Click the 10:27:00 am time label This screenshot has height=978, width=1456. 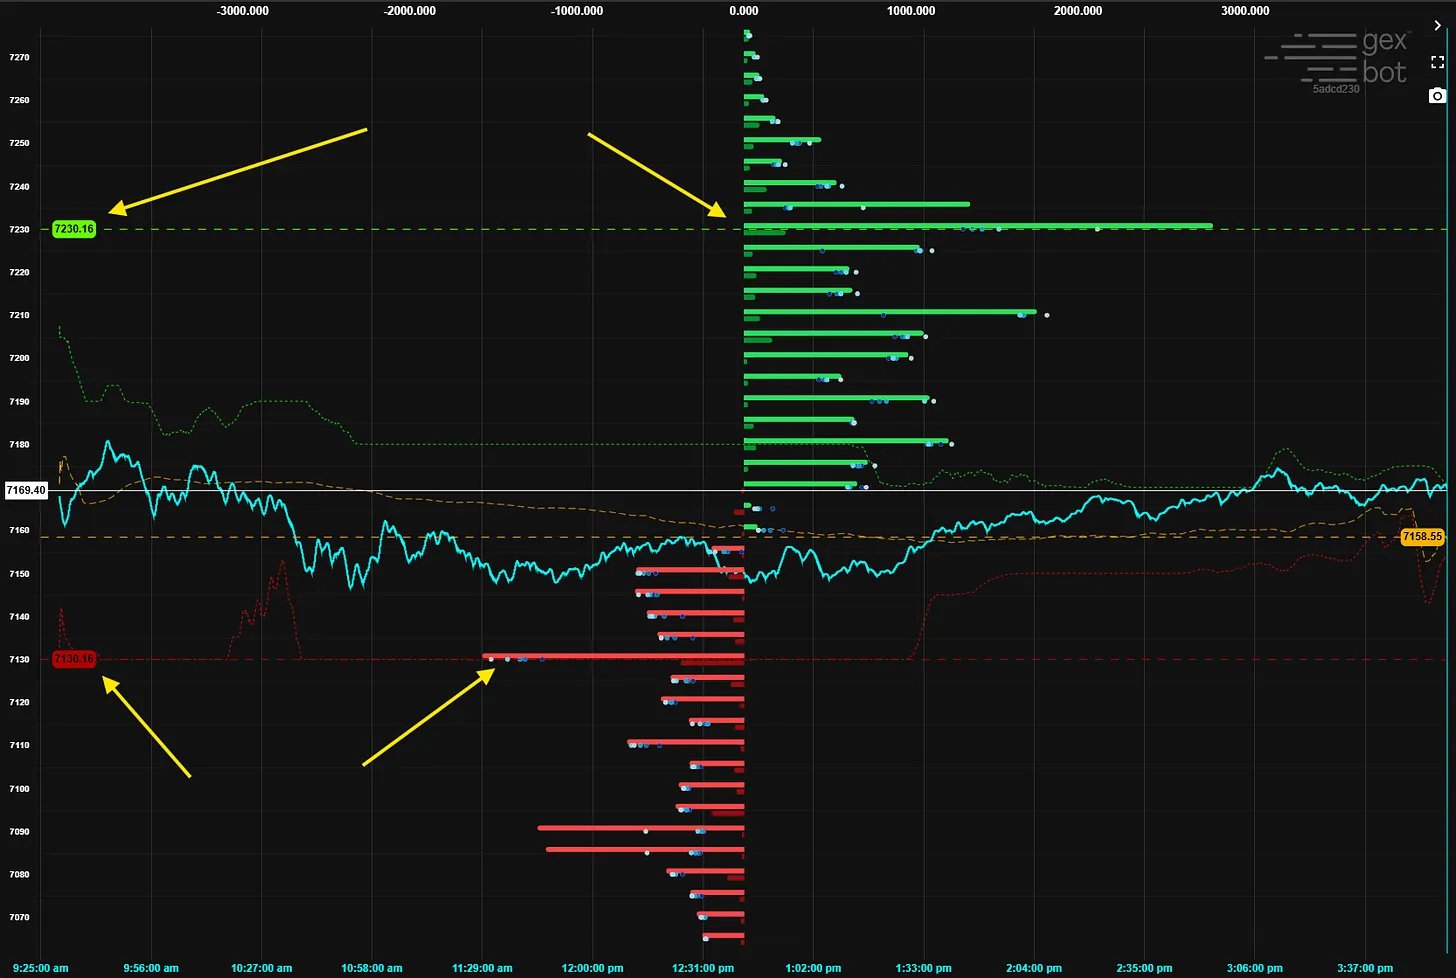point(261,968)
